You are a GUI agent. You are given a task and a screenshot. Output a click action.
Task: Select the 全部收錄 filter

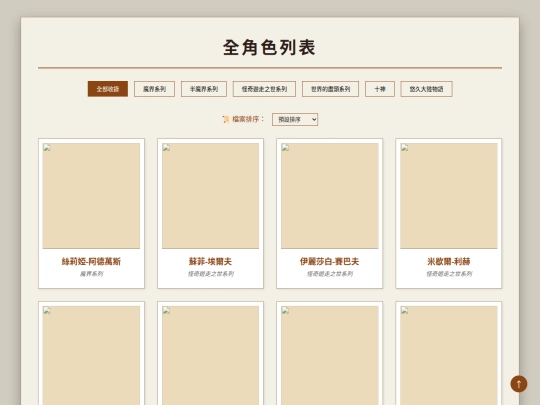[108, 89]
